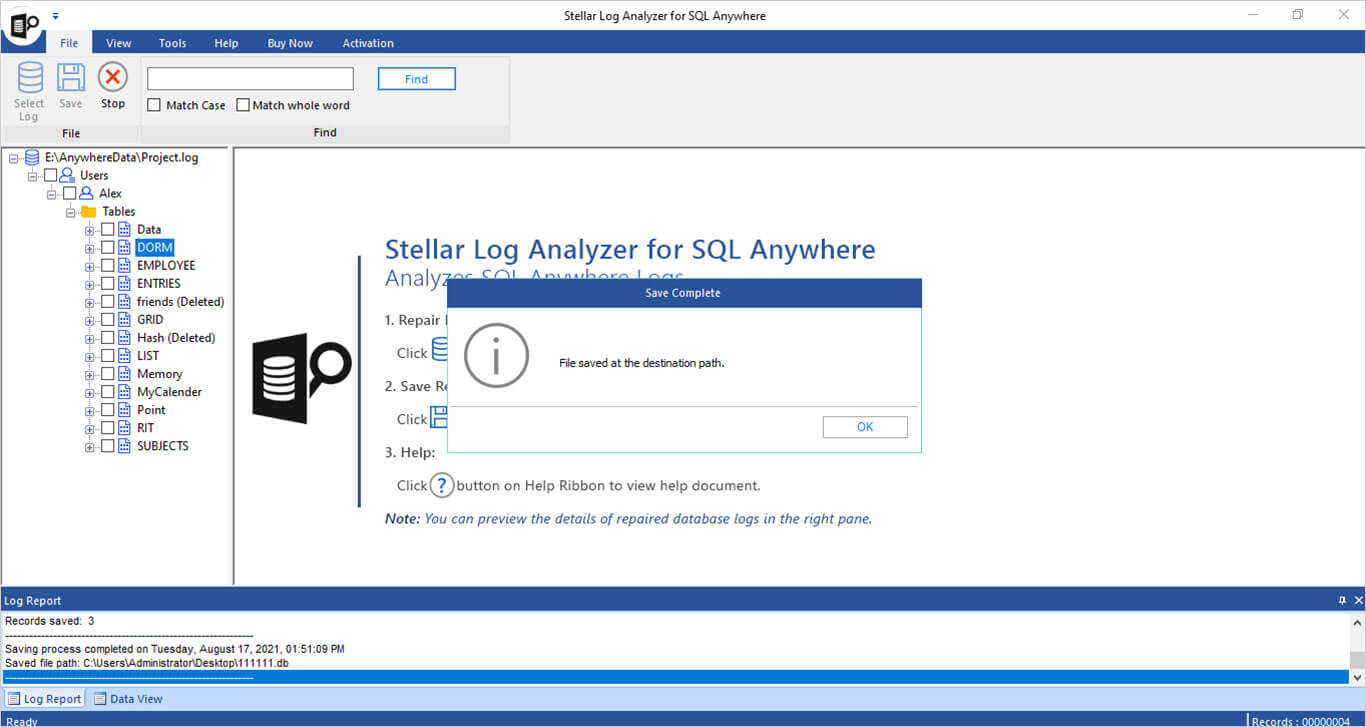Open the quick access toolbar dropdown arrow
This screenshot has width=1366, height=727.
[x=55, y=16]
